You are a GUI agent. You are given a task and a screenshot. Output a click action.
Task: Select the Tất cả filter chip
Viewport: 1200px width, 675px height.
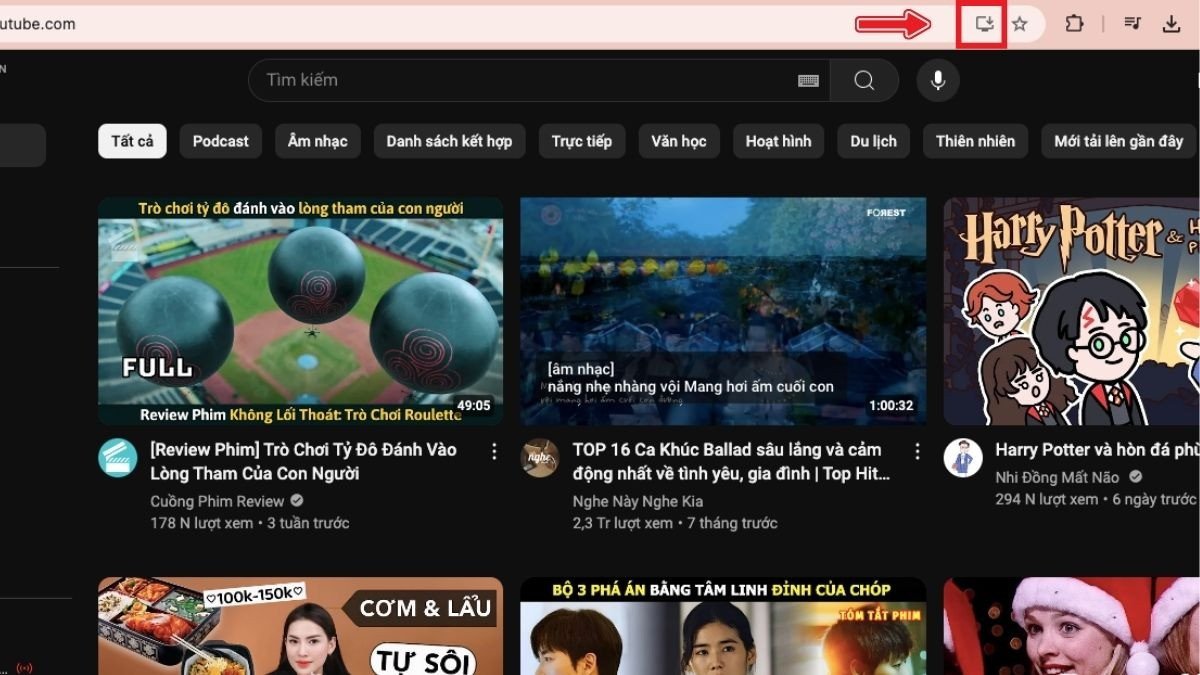coord(131,141)
